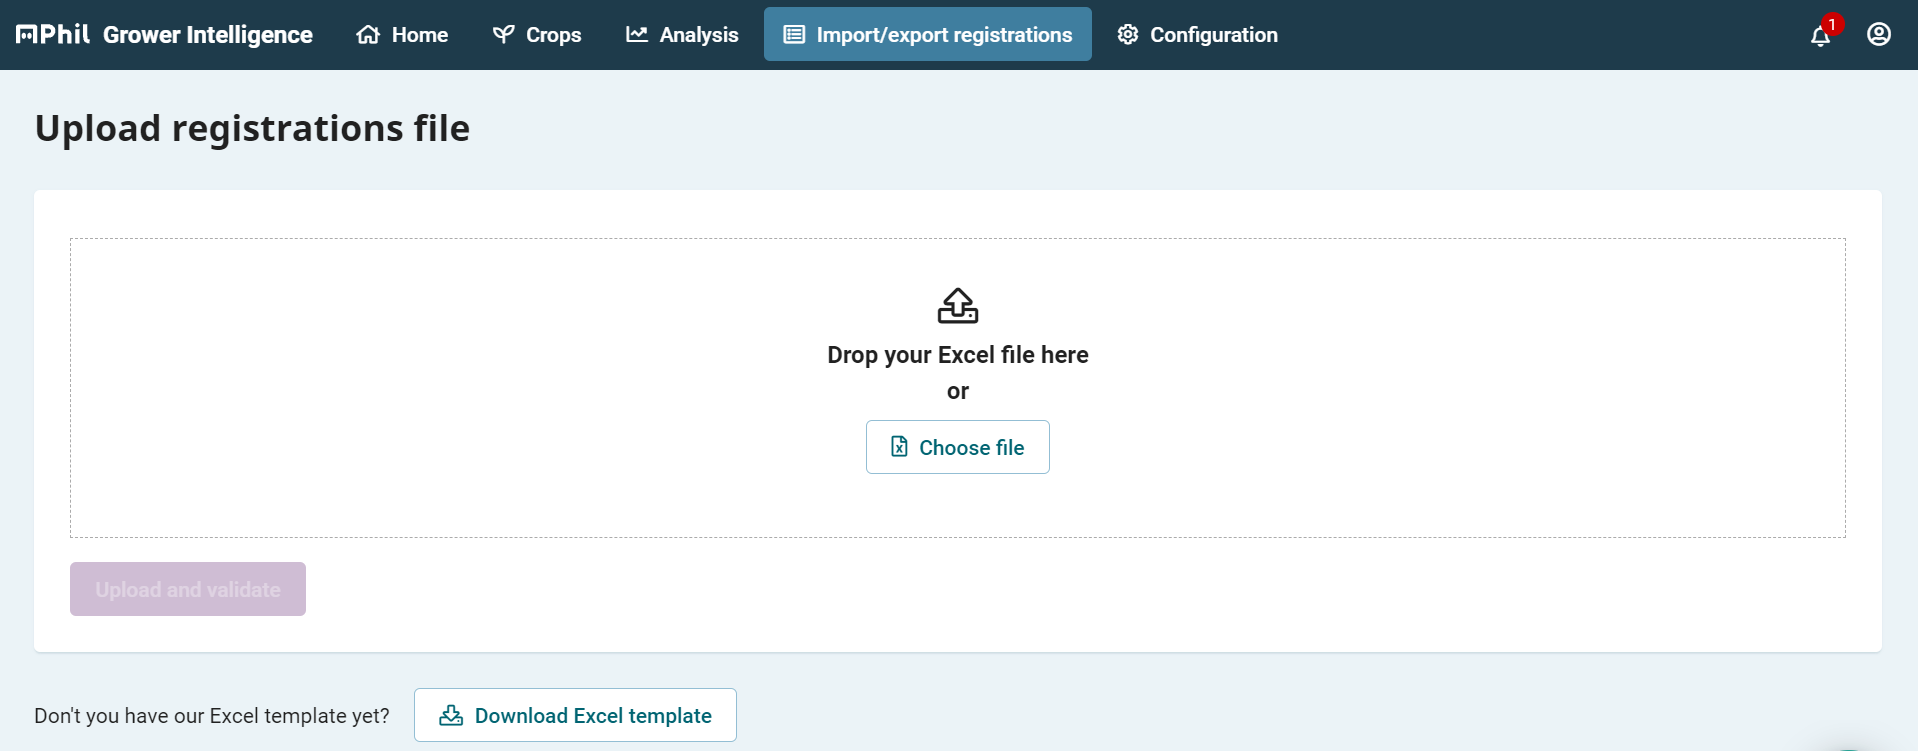Click the Choose file button

[958, 447]
